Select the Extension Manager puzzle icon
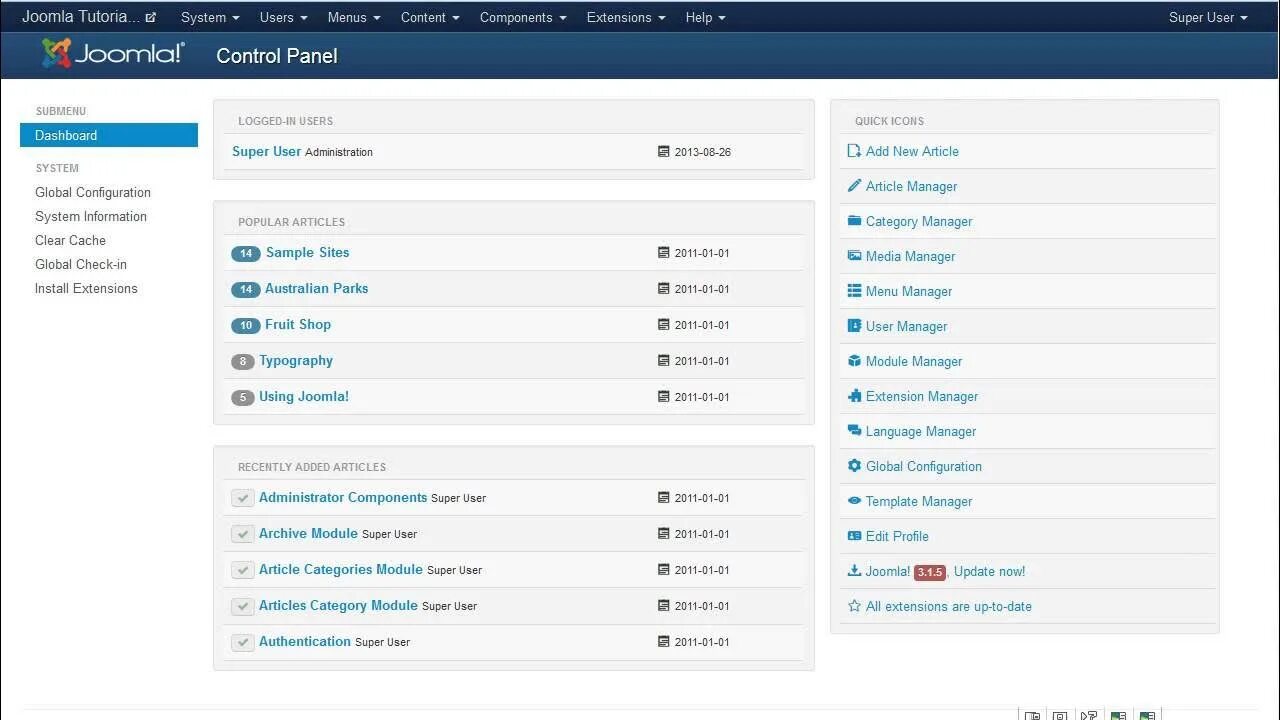 [853, 396]
